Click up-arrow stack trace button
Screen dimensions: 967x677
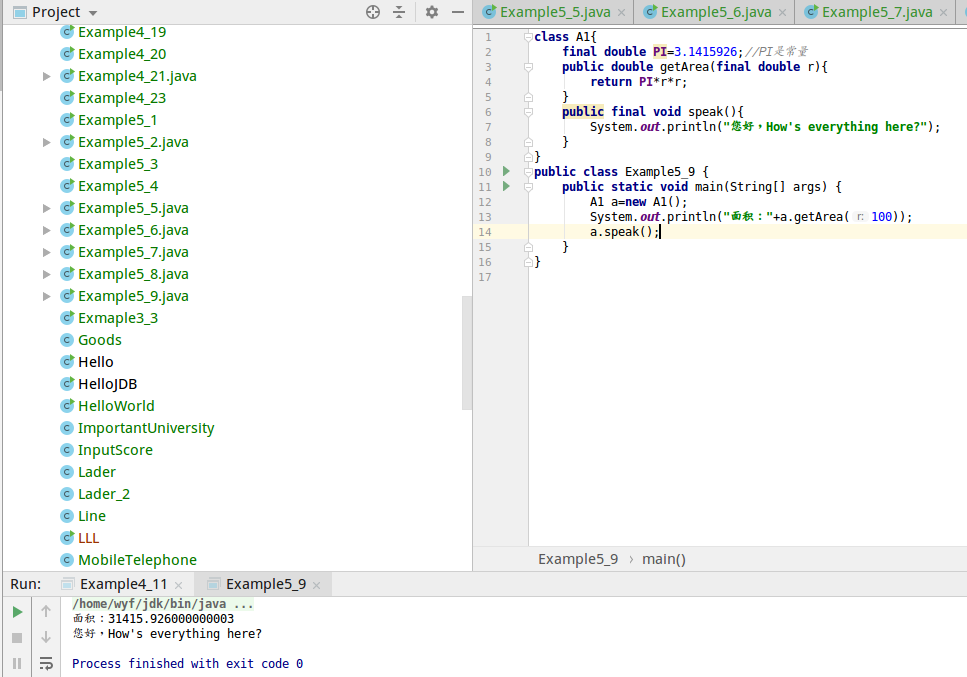pos(46,611)
